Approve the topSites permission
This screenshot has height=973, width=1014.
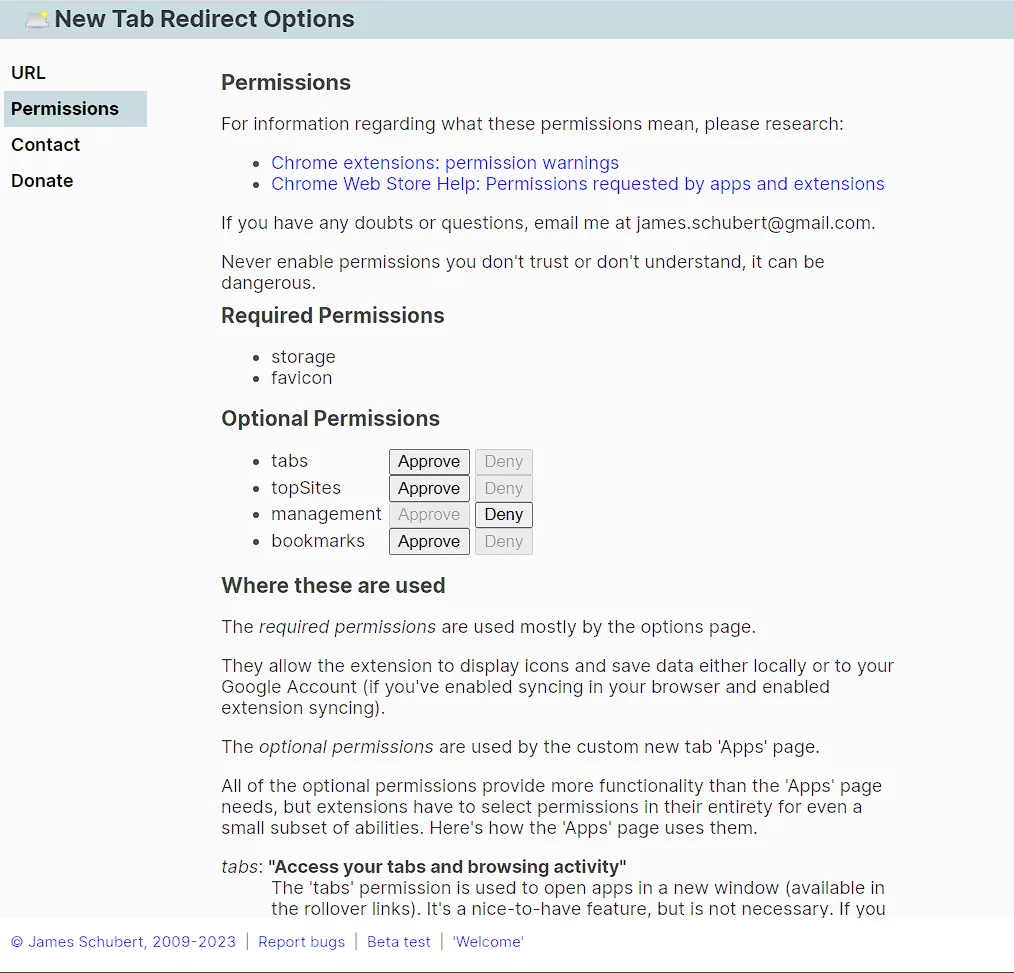click(429, 489)
